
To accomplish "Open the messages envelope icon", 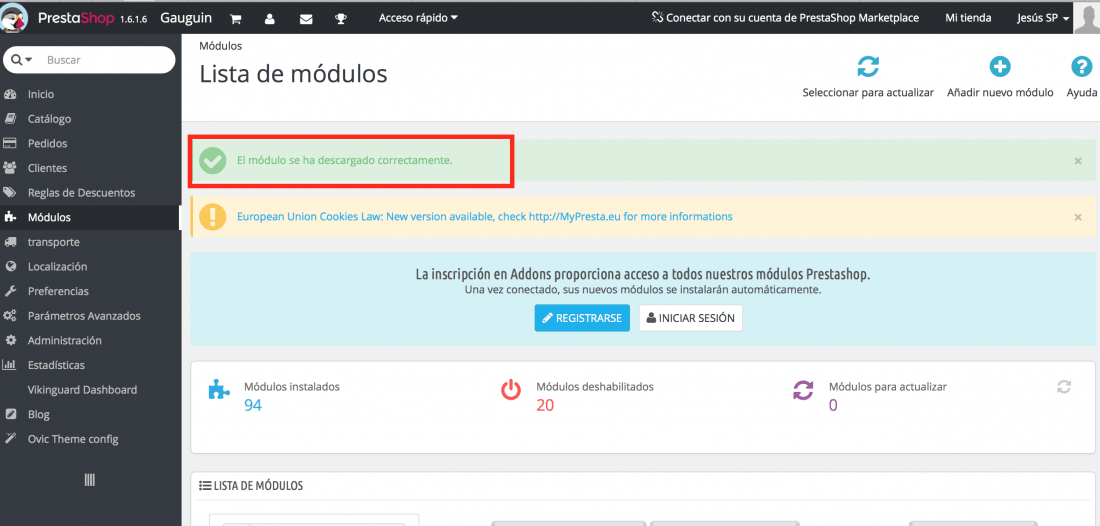I will (306, 19).
